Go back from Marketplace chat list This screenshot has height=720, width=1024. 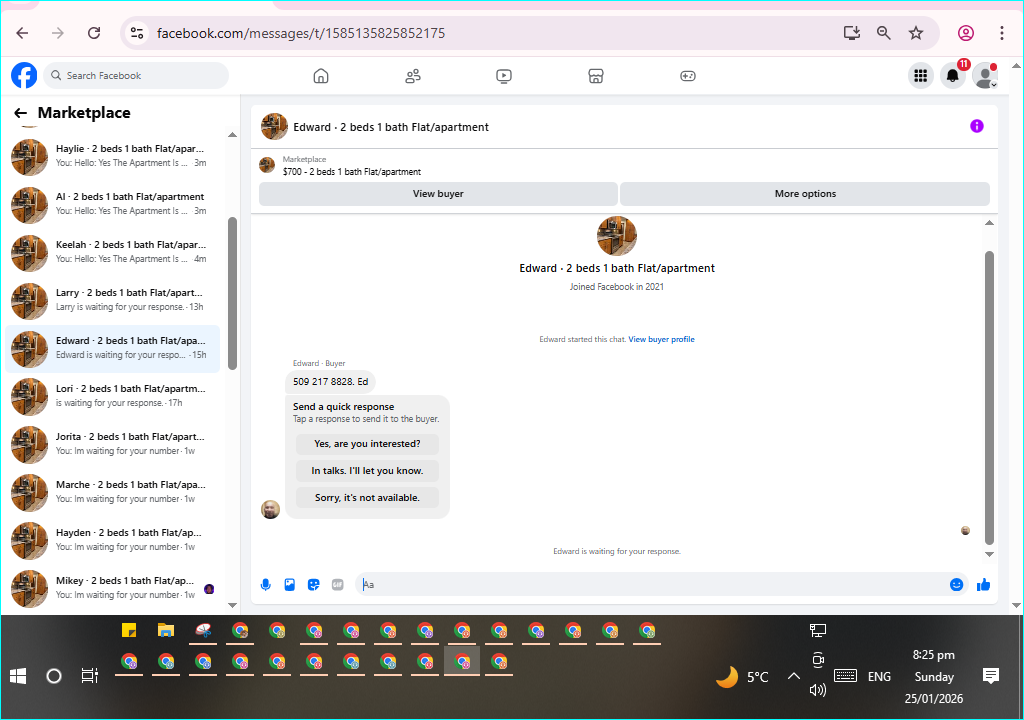[x=20, y=113]
